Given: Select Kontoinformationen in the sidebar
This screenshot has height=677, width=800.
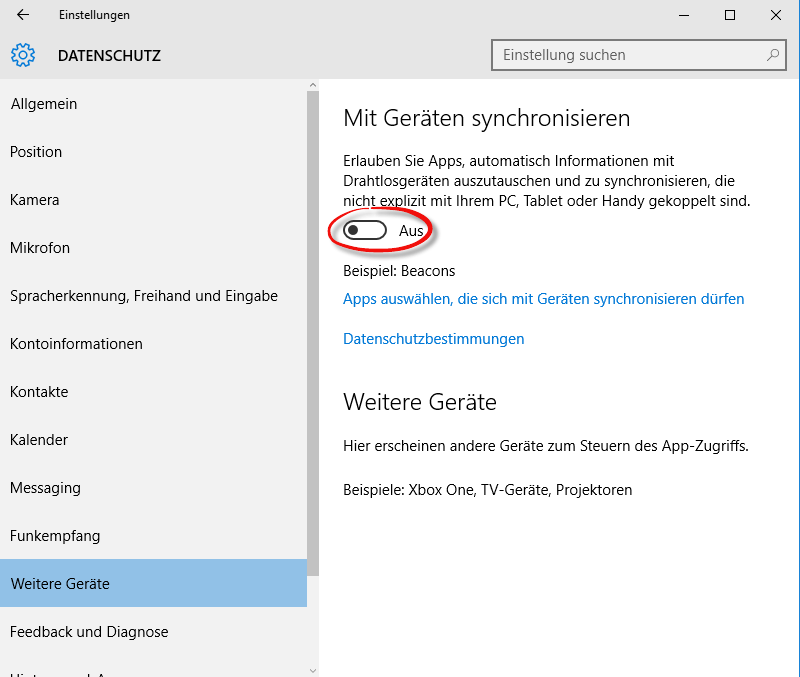Looking at the screenshot, I should (76, 344).
